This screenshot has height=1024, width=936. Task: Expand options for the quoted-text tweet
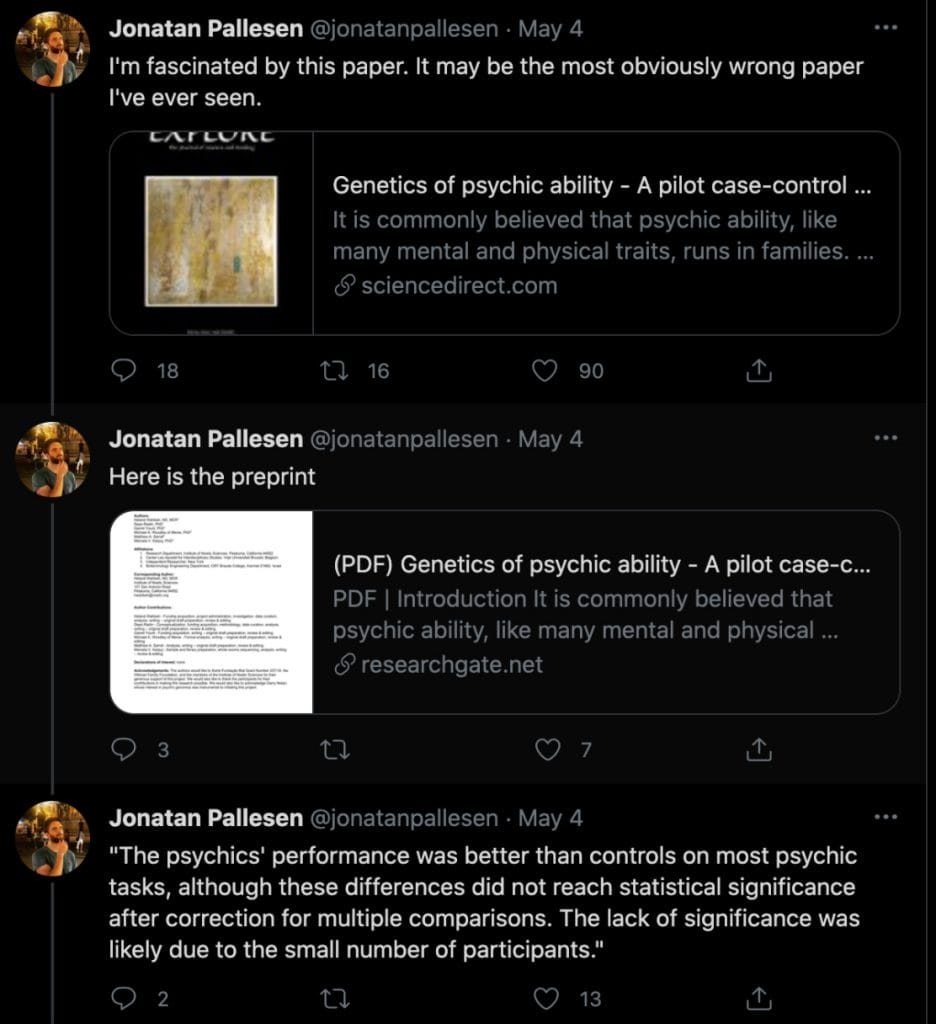[x=884, y=817]
